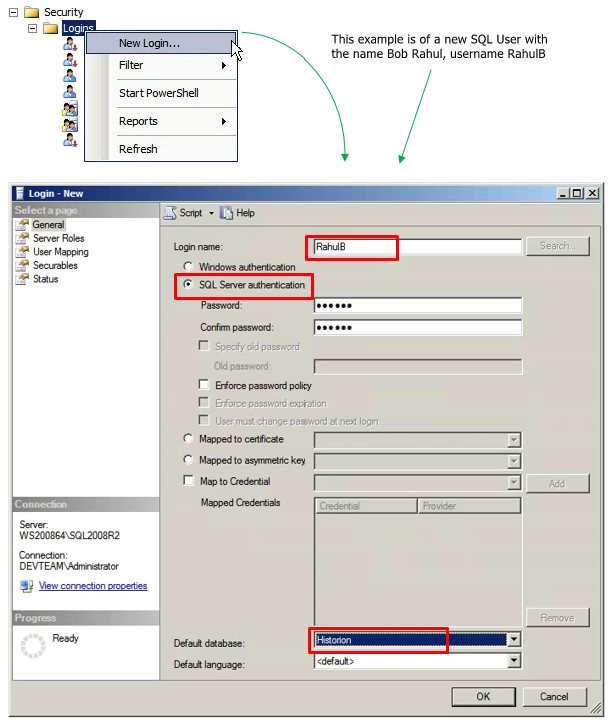Choose Mapped to certificate option
The width and height of the screenshot is (610, 724).
point(188,439)
